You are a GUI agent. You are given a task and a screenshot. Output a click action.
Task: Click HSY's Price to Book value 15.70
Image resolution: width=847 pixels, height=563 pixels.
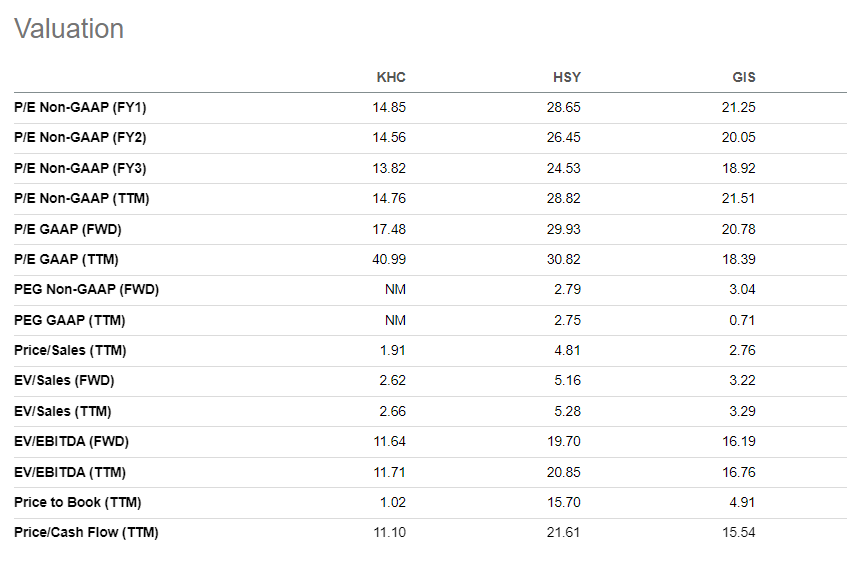[x=565, y=502]
